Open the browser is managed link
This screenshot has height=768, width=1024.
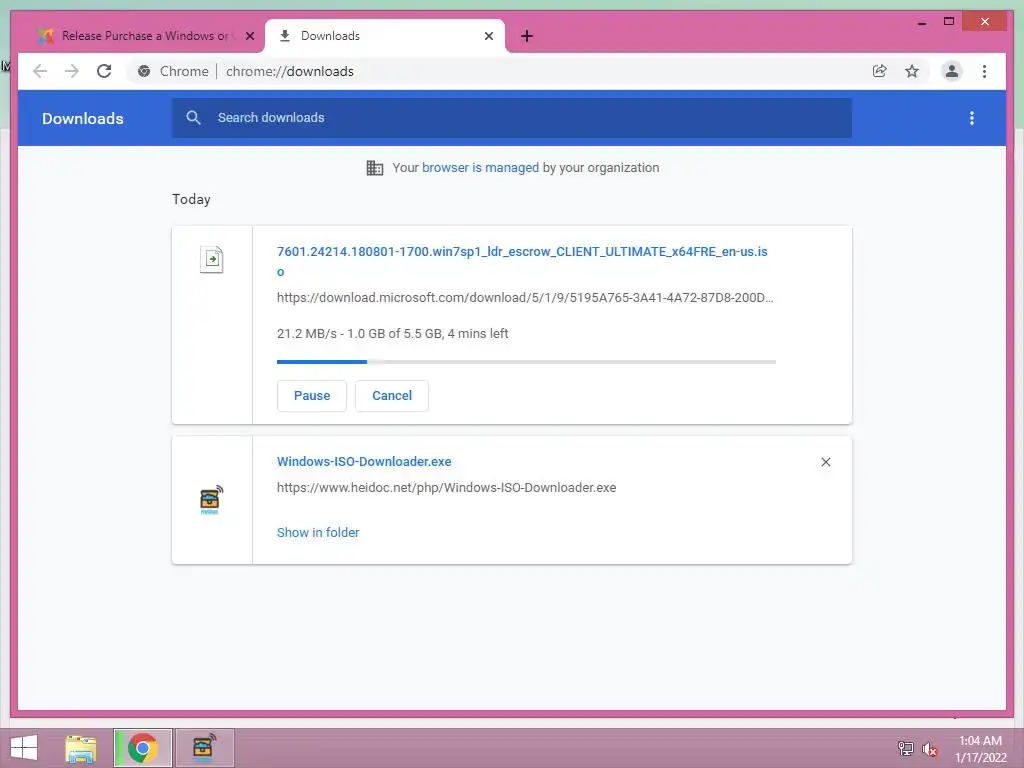(x=480, y=168)
